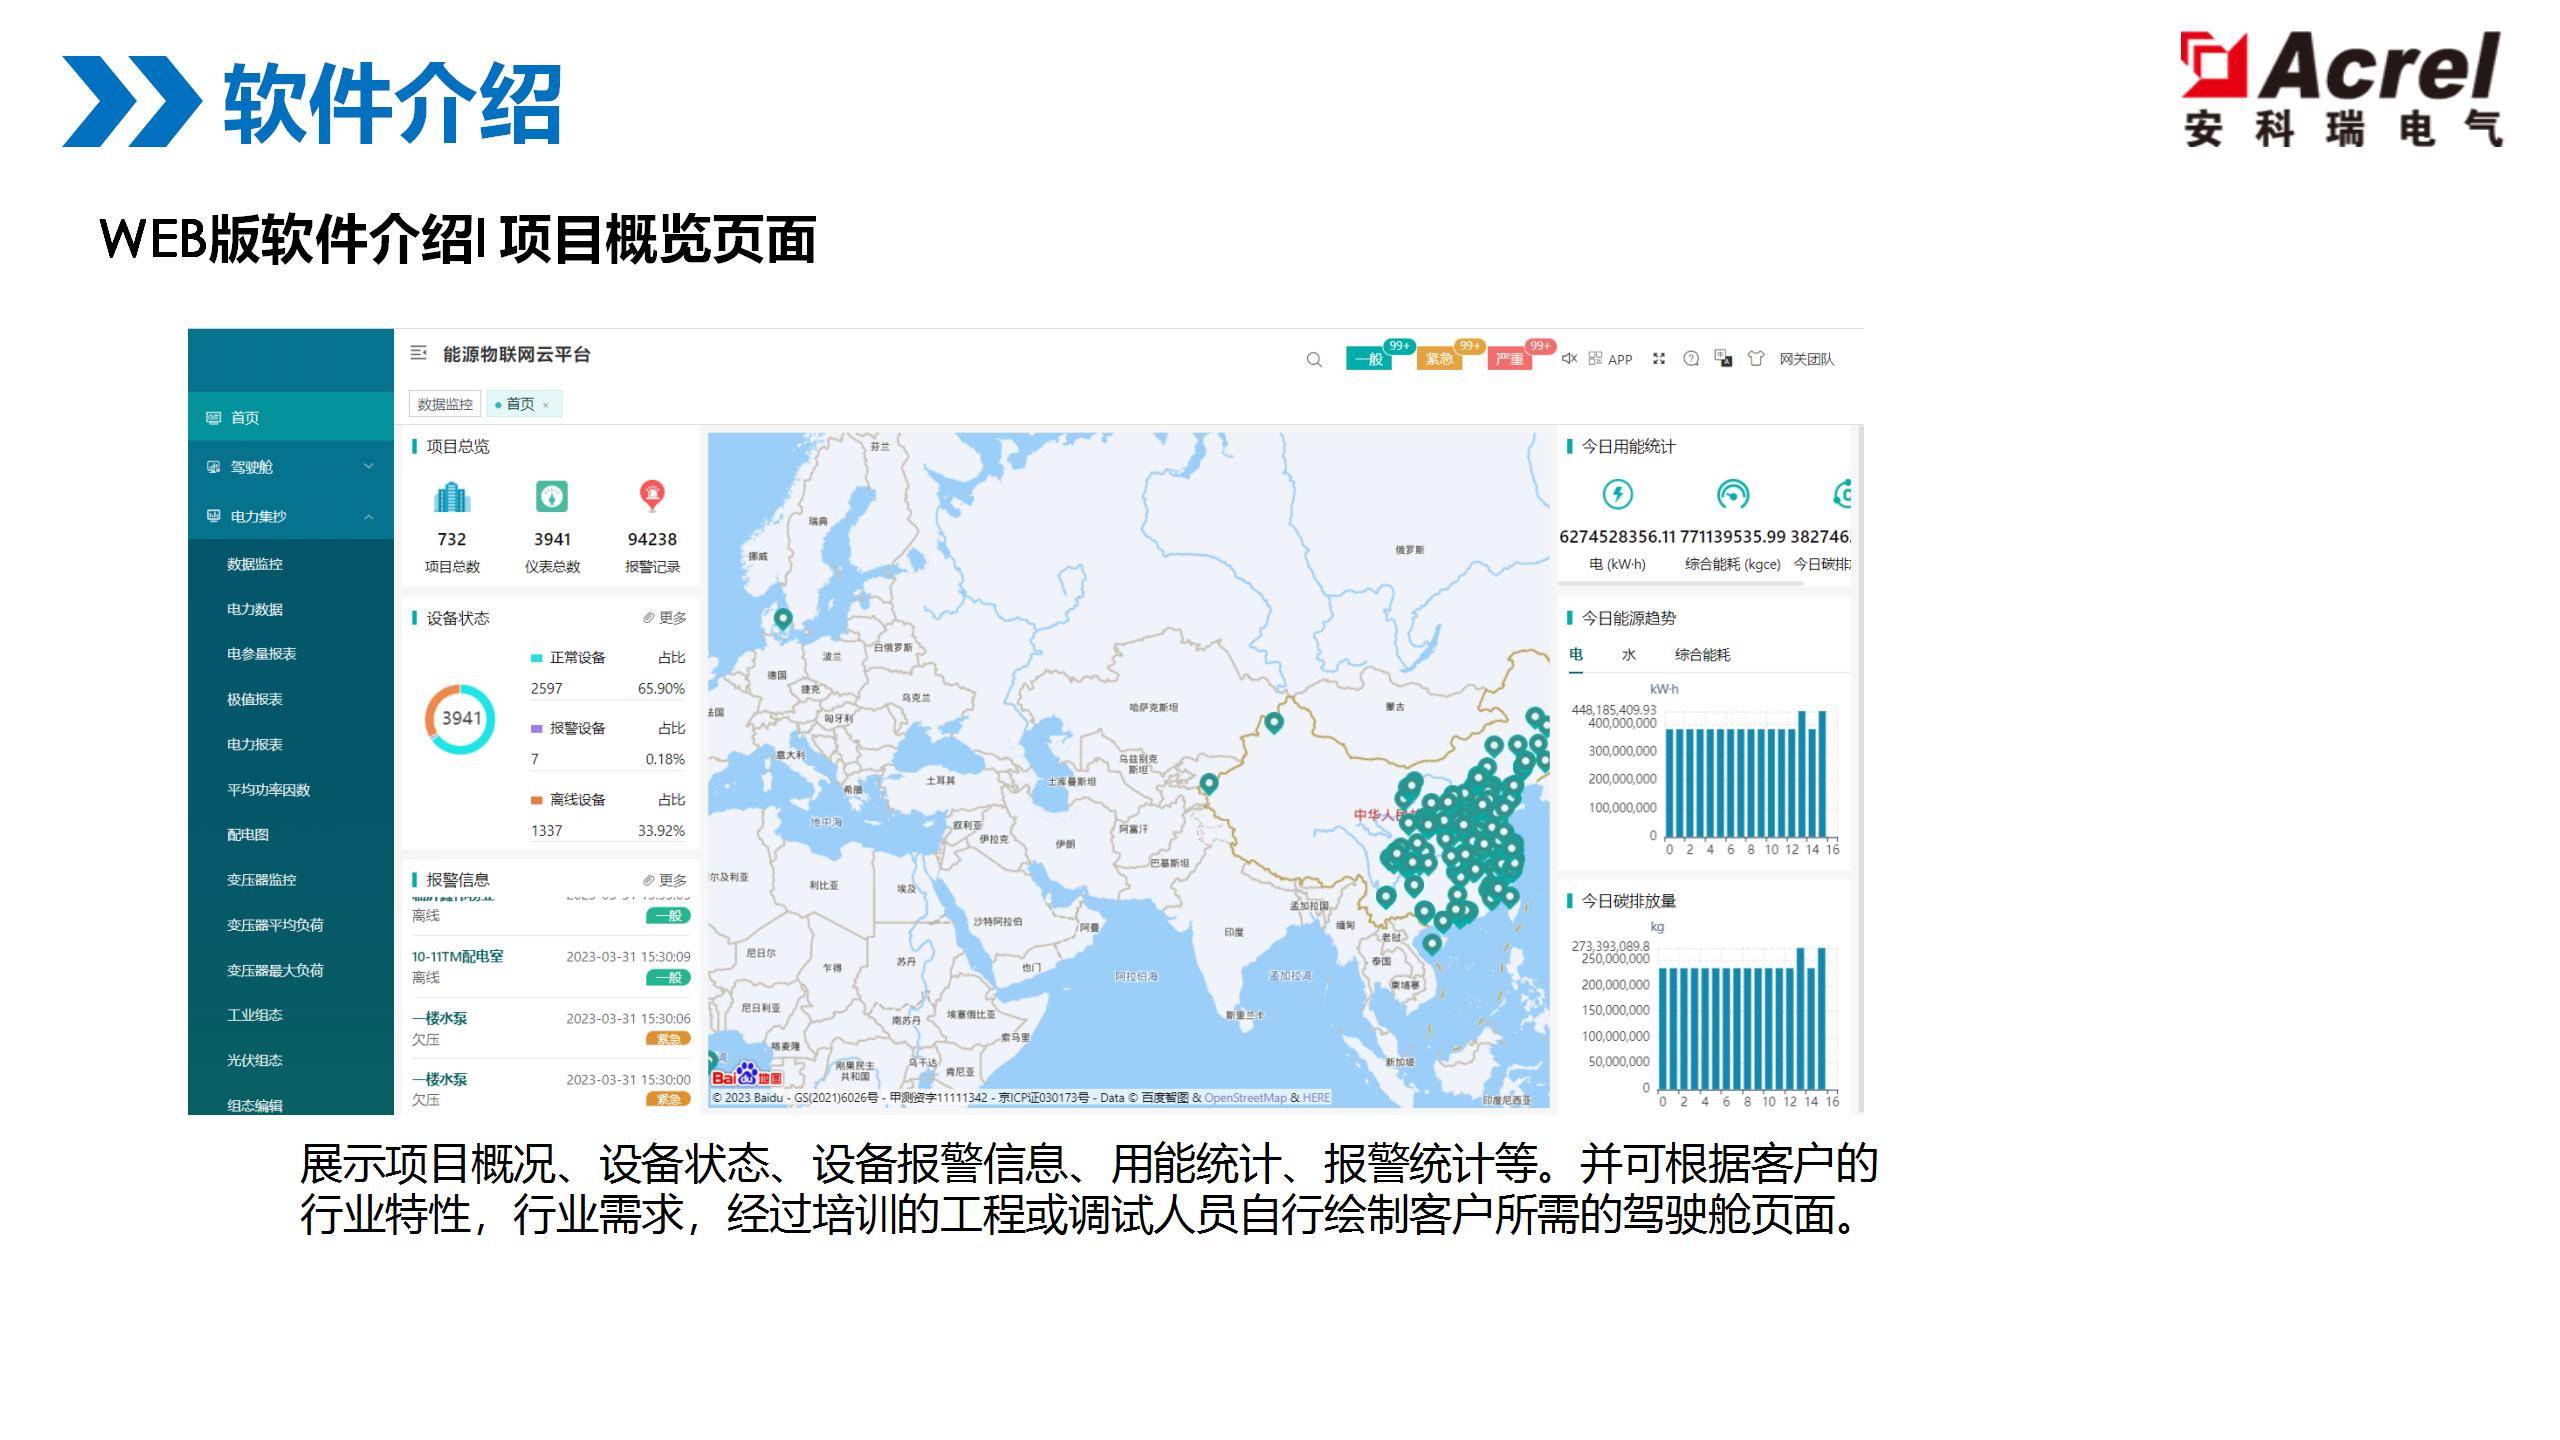The width and height of the screenshot is (2560, 1440).
Task: Click the 报警记录 red alarm icon
Action: pyautogui.click(x=652, y=496)
